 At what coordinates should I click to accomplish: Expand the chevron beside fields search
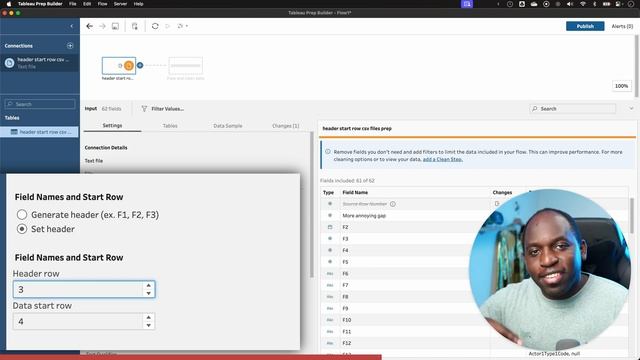[631, 109]
